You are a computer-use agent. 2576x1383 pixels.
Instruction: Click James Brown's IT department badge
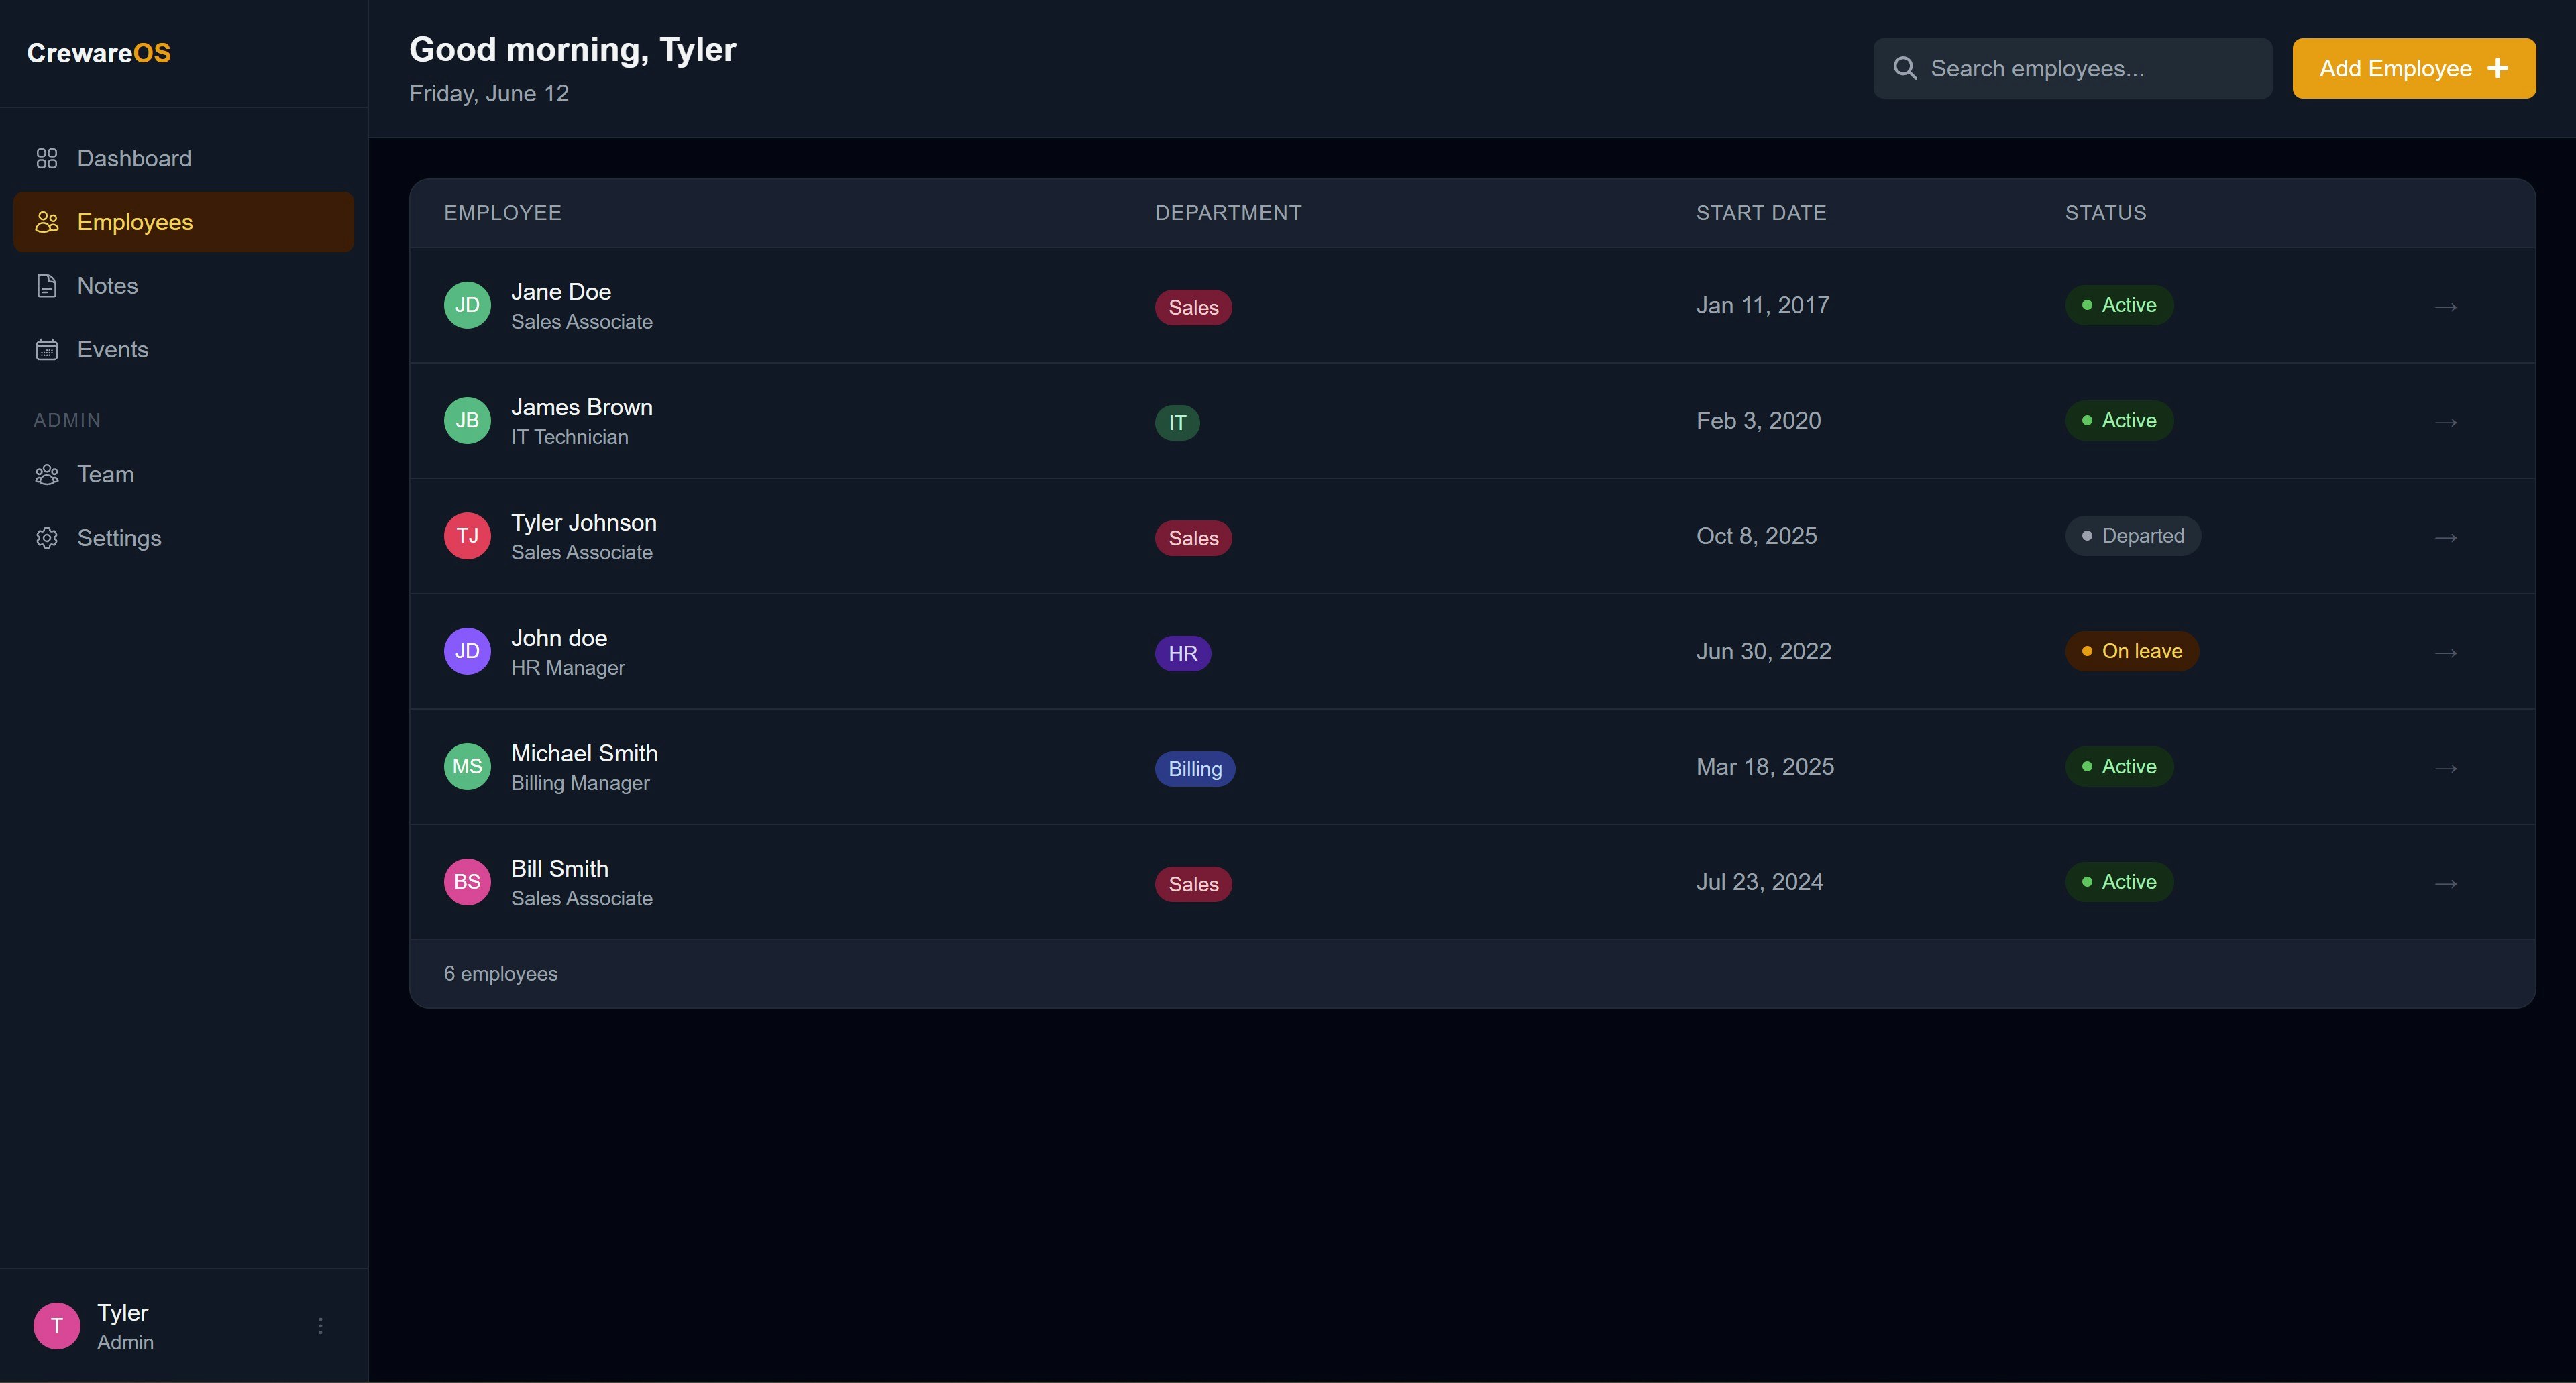coord(1177,423)
